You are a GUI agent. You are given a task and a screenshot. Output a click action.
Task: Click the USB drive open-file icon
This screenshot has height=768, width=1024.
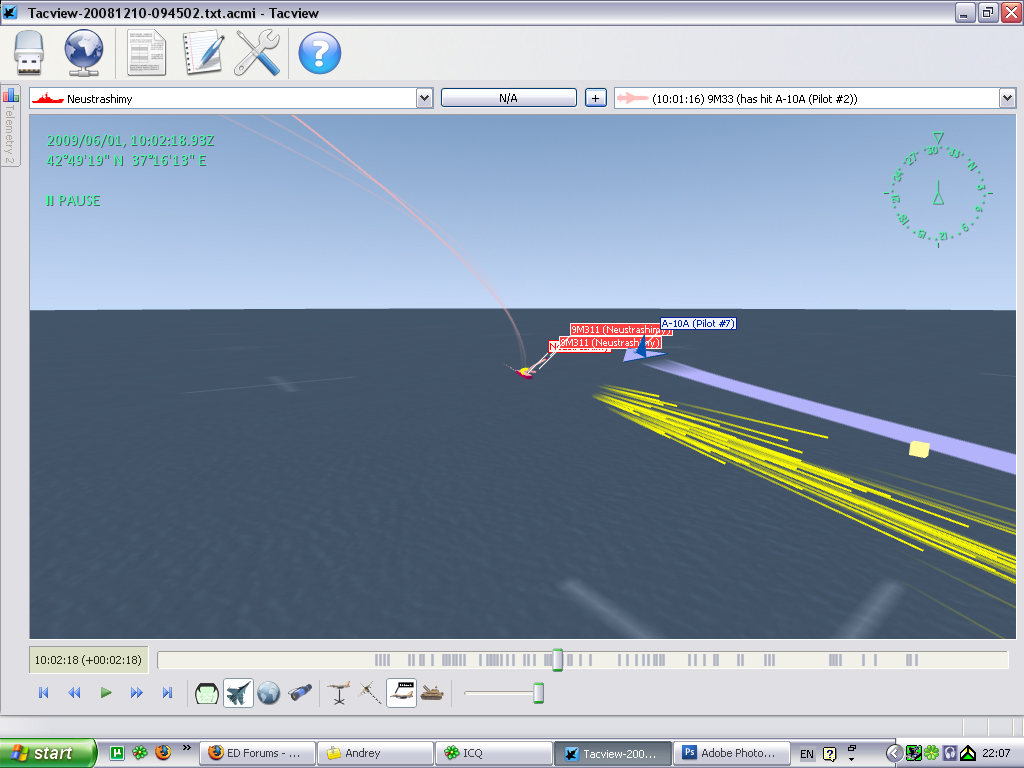pos(29,54)
